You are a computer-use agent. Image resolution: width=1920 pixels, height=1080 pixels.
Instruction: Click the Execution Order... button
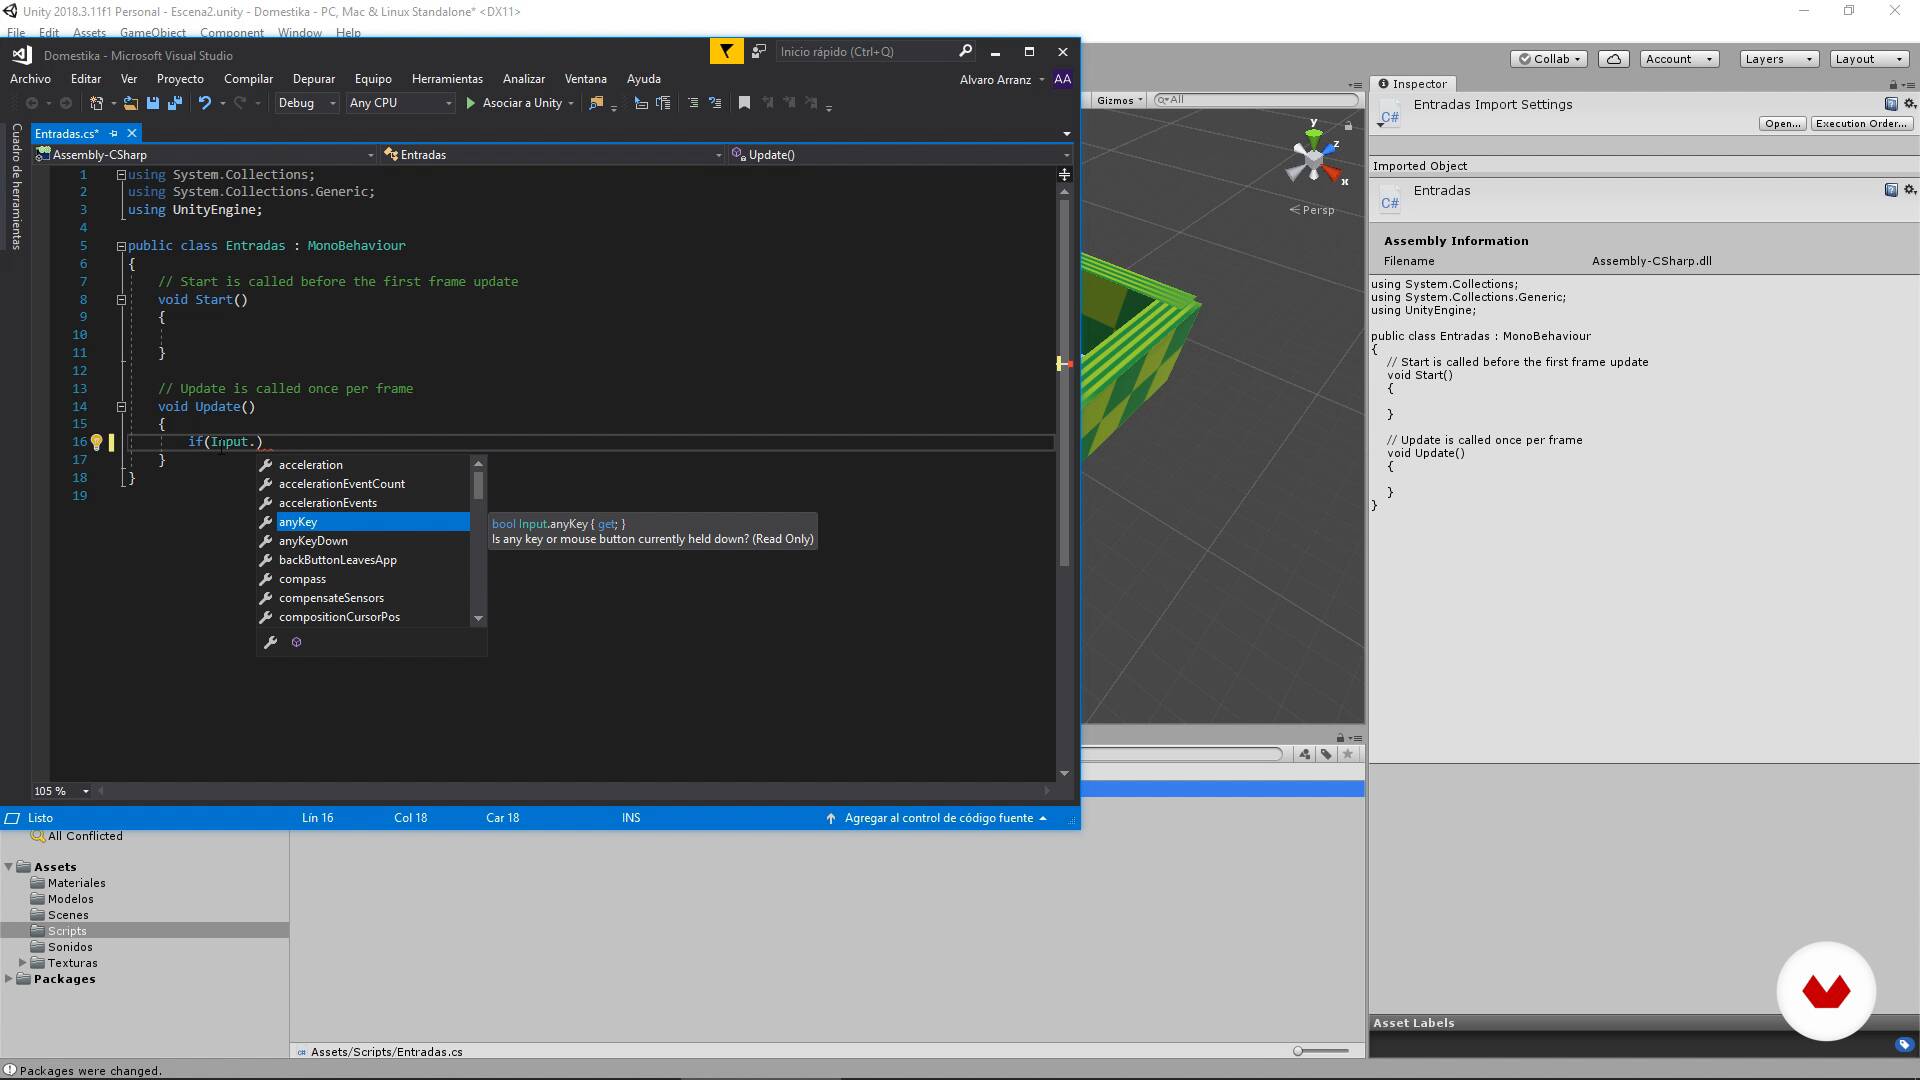point(1862,124)
